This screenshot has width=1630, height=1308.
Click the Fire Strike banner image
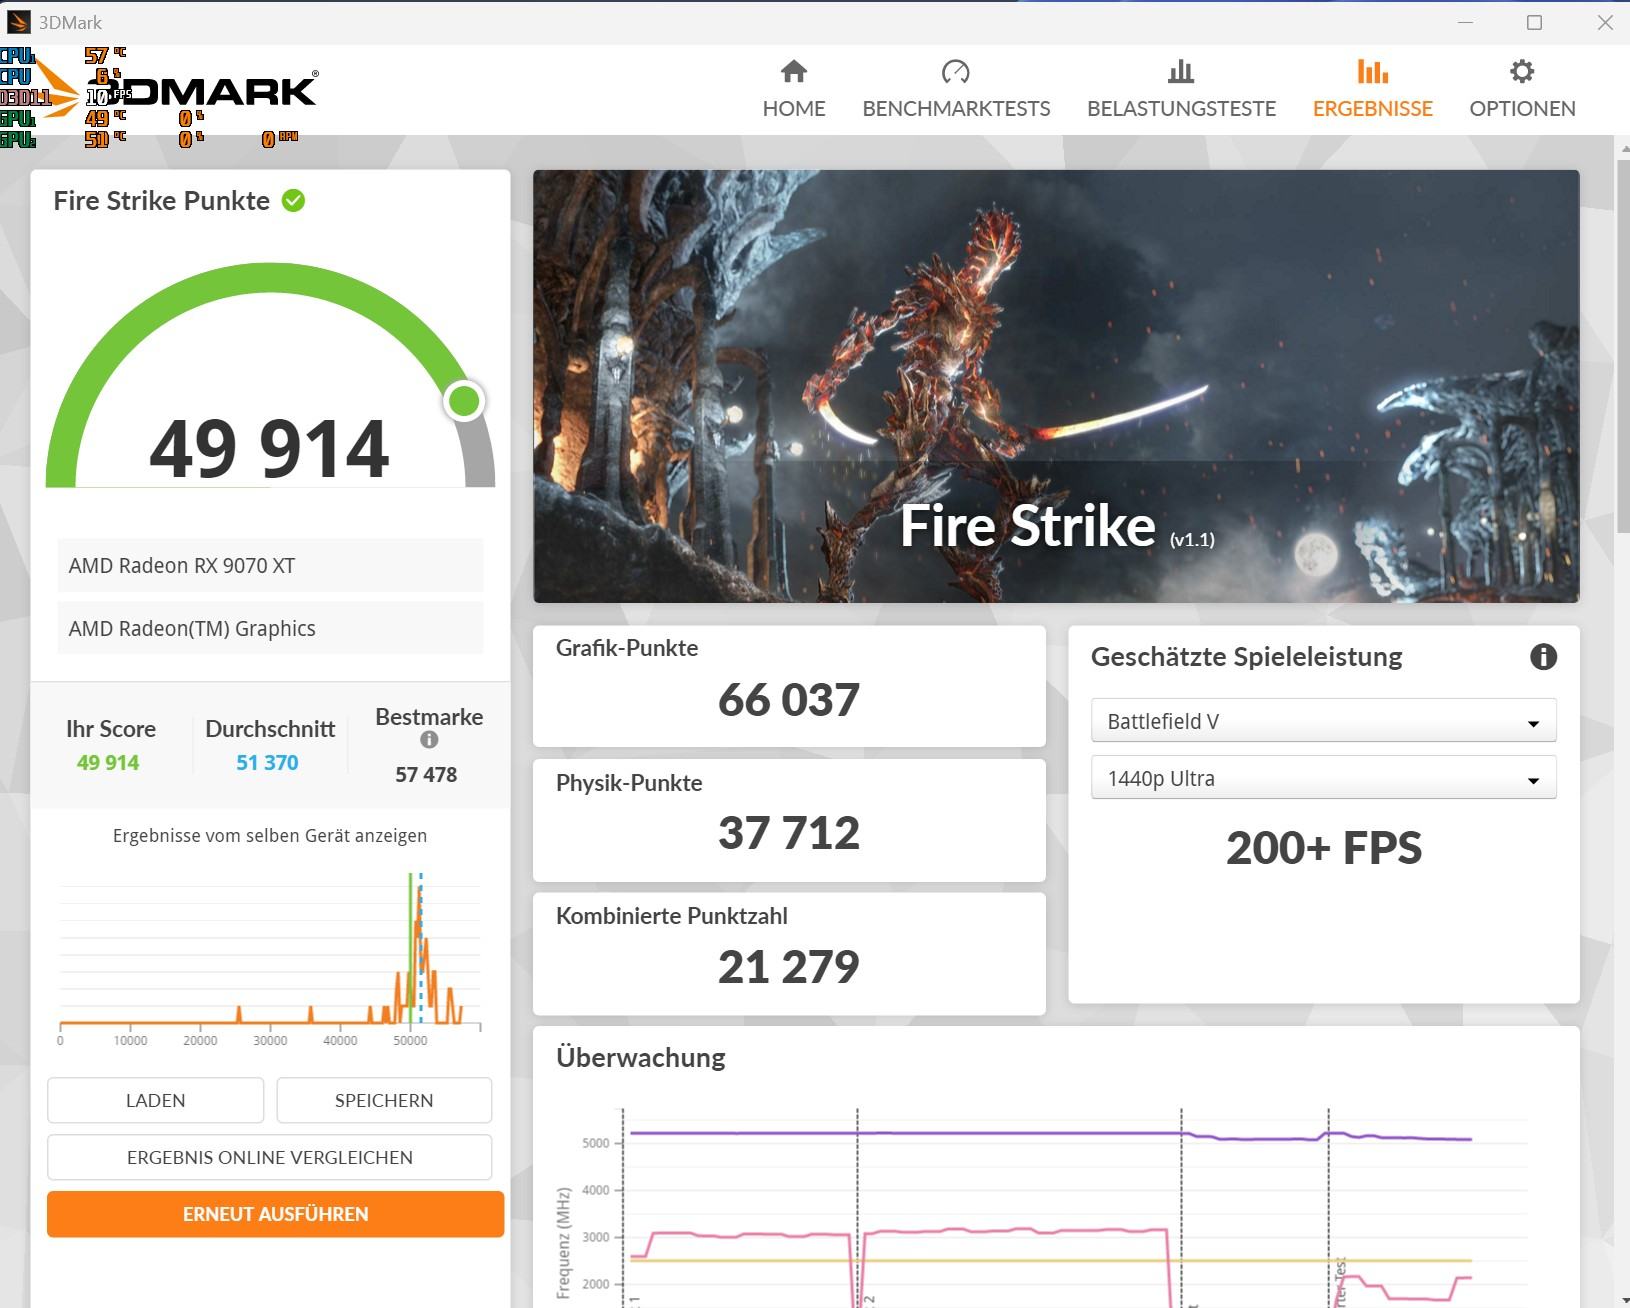point(1056,386)
